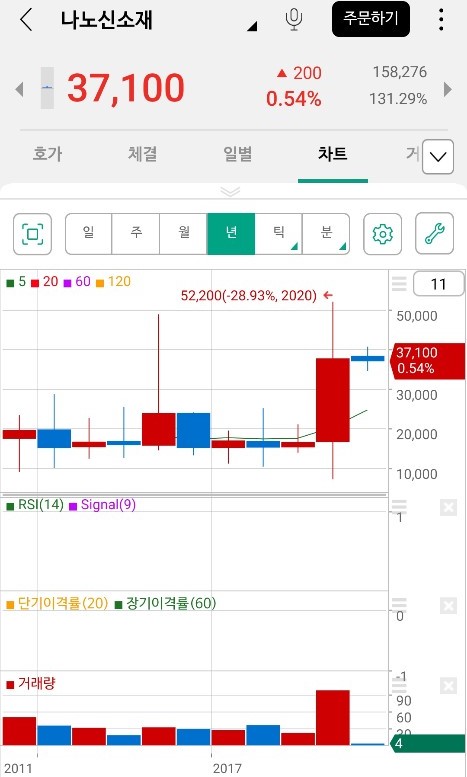
Task: Tap the 이격률 panel drag handle icon
Action: 399,605
